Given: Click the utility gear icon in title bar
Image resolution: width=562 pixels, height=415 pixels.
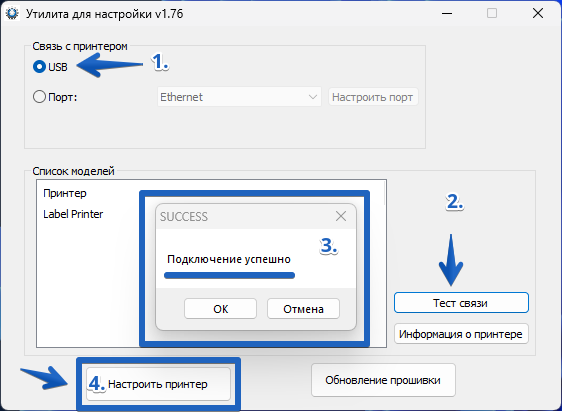Looking at the screenshot, I should (12, 14).
